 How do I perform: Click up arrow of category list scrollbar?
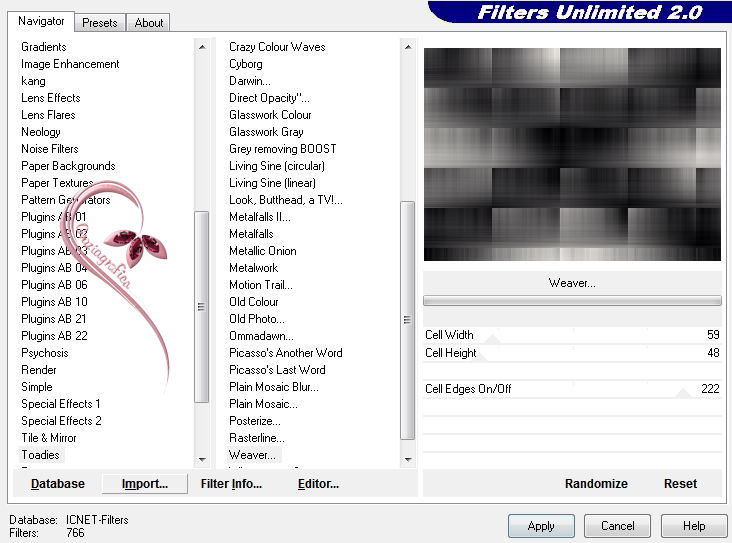[x=202, y=47]
